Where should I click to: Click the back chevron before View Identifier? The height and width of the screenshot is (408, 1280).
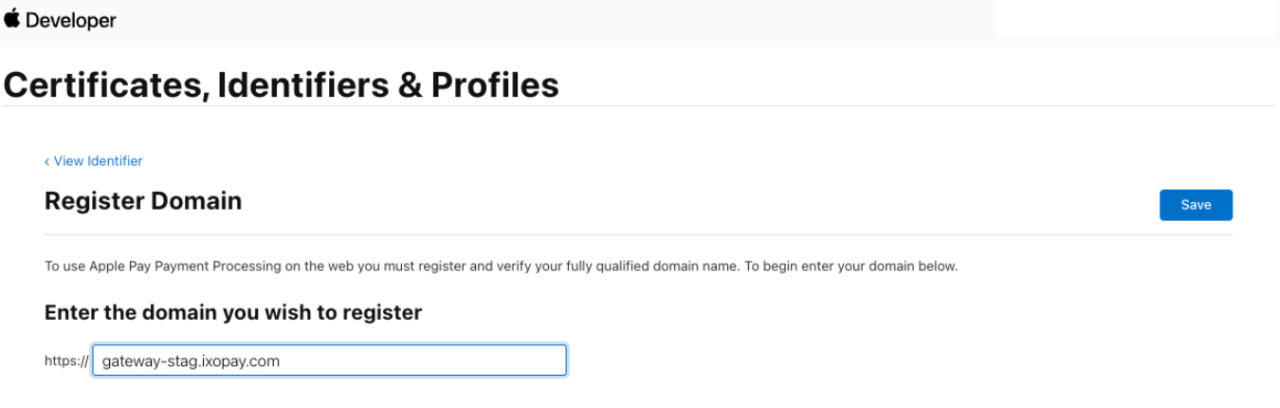[47, 161]
